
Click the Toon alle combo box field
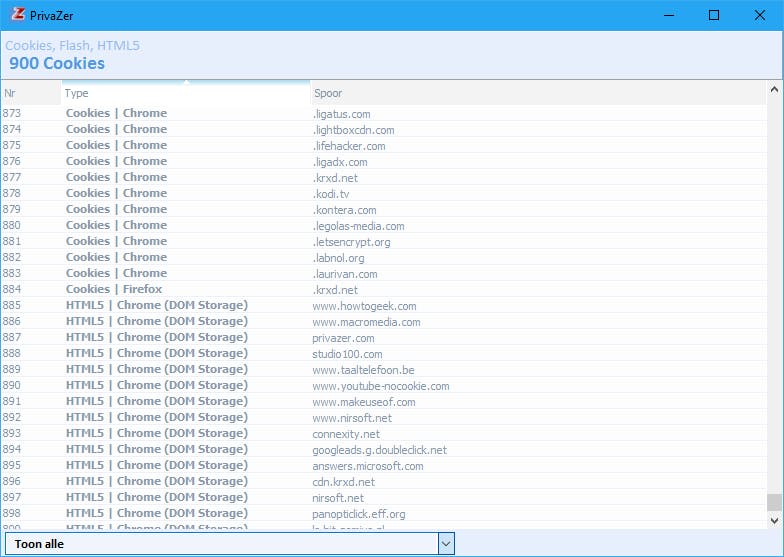pos(230,544)
